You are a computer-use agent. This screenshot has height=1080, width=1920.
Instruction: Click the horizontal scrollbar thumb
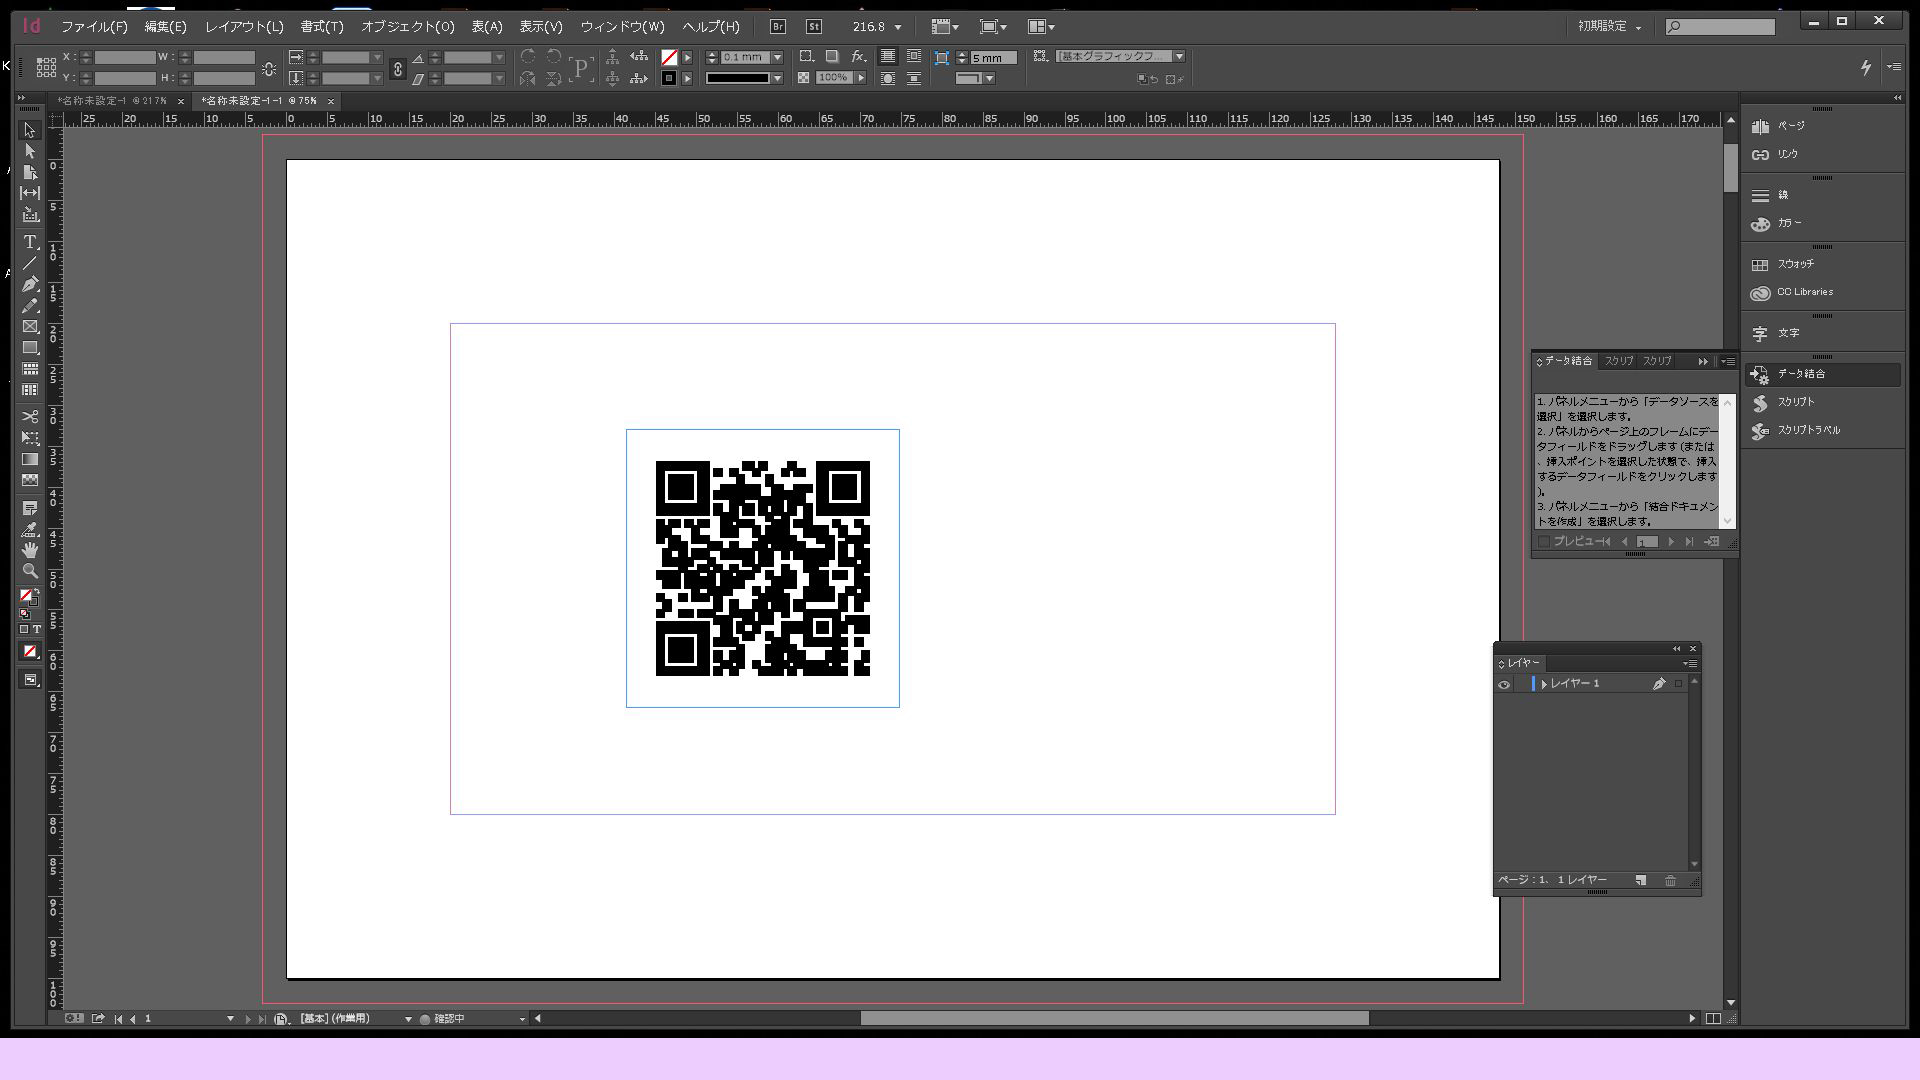click(1114, 1018)
